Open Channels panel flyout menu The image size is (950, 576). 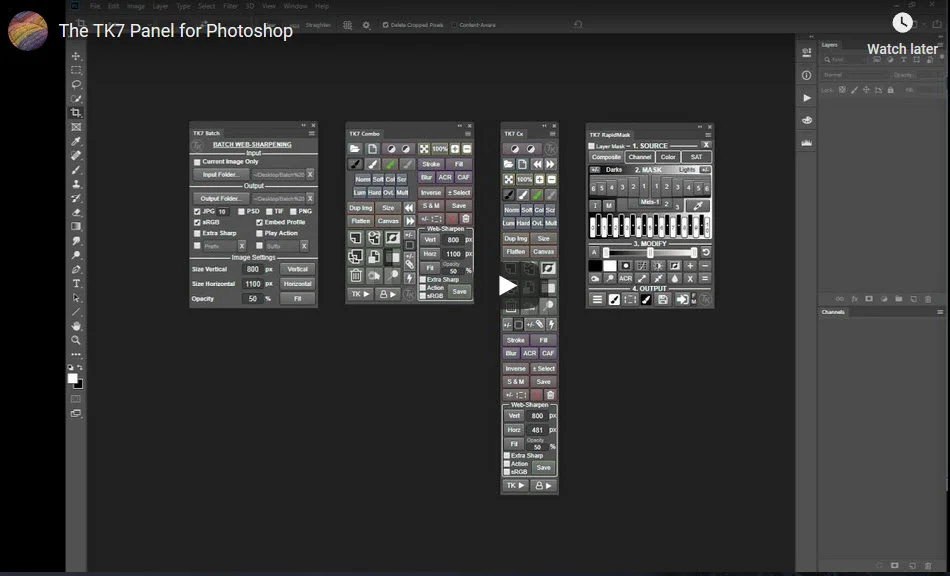click(940, 313)
